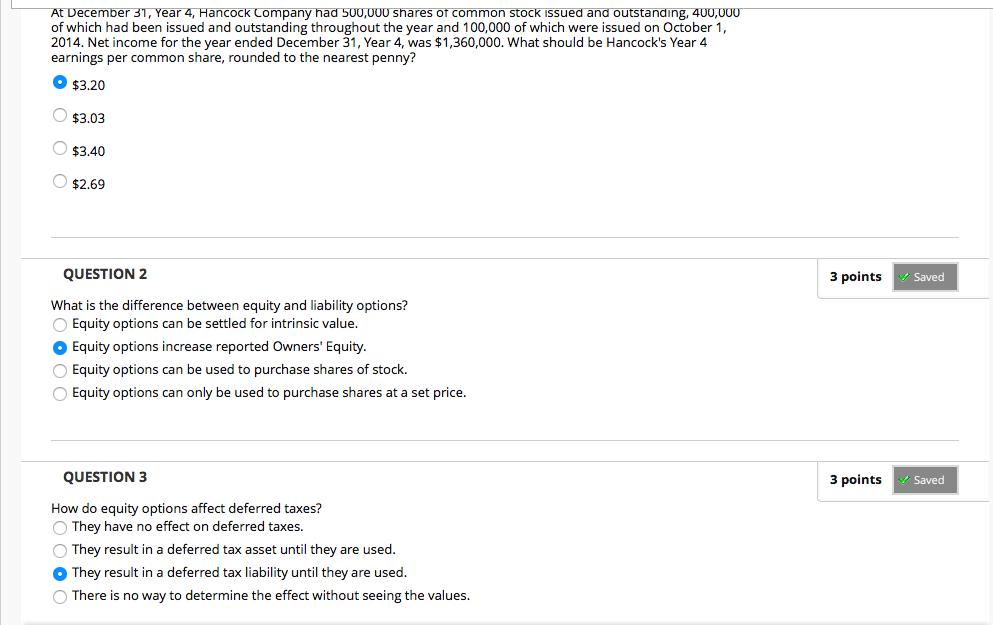993x625 pixels.
Task: Choose 'Equity options can be settled for intrinsic value'
Action: pyautogui.click(x=60, y=324)
